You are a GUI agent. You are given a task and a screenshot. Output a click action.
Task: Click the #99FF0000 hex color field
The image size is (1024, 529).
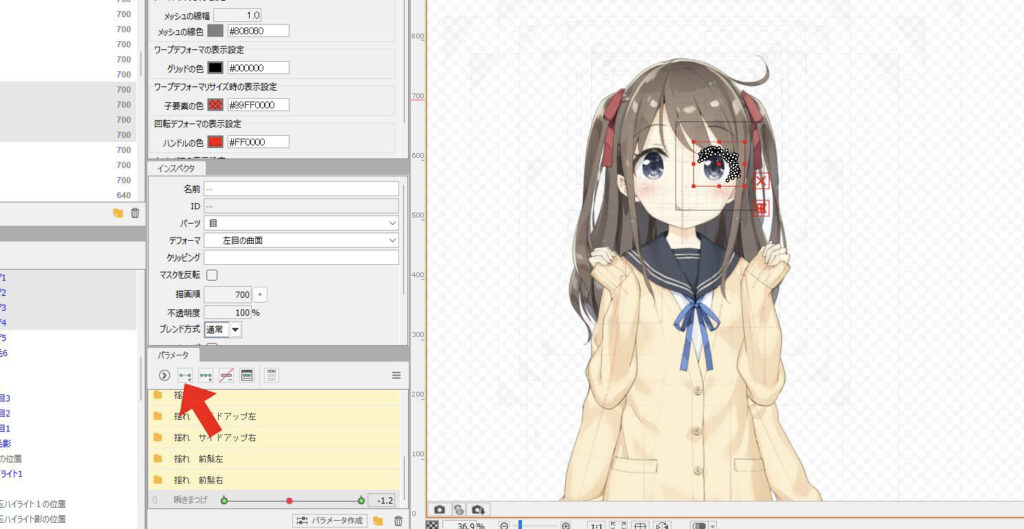(258, 105)
